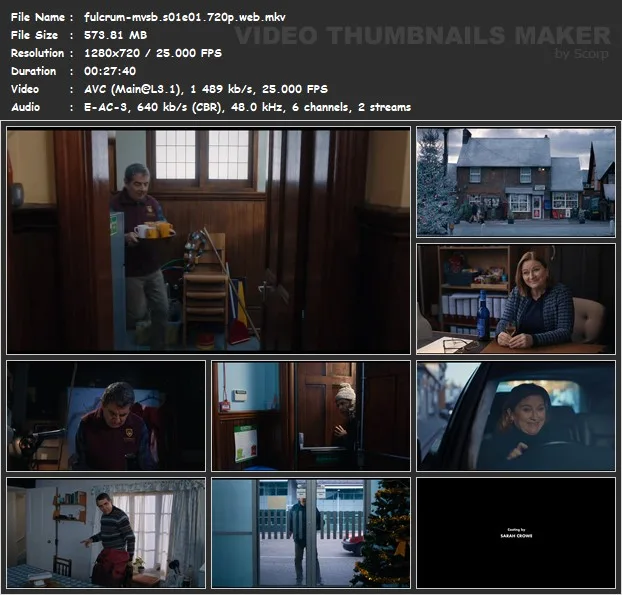Click the file size value 573.81 MB

pos(115,35)
